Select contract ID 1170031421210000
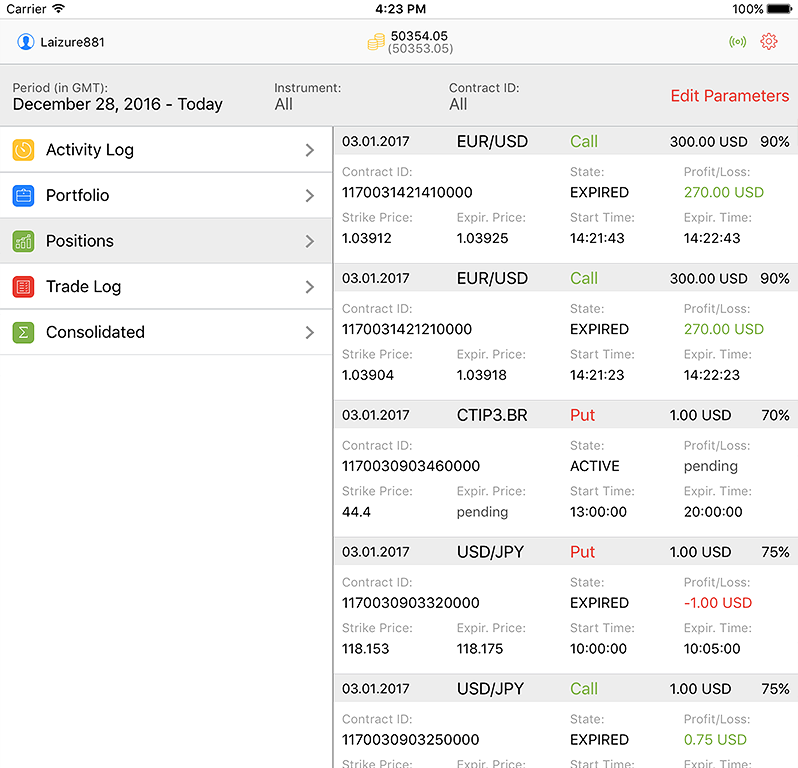The image size is (798, 768). coord(407,329)
